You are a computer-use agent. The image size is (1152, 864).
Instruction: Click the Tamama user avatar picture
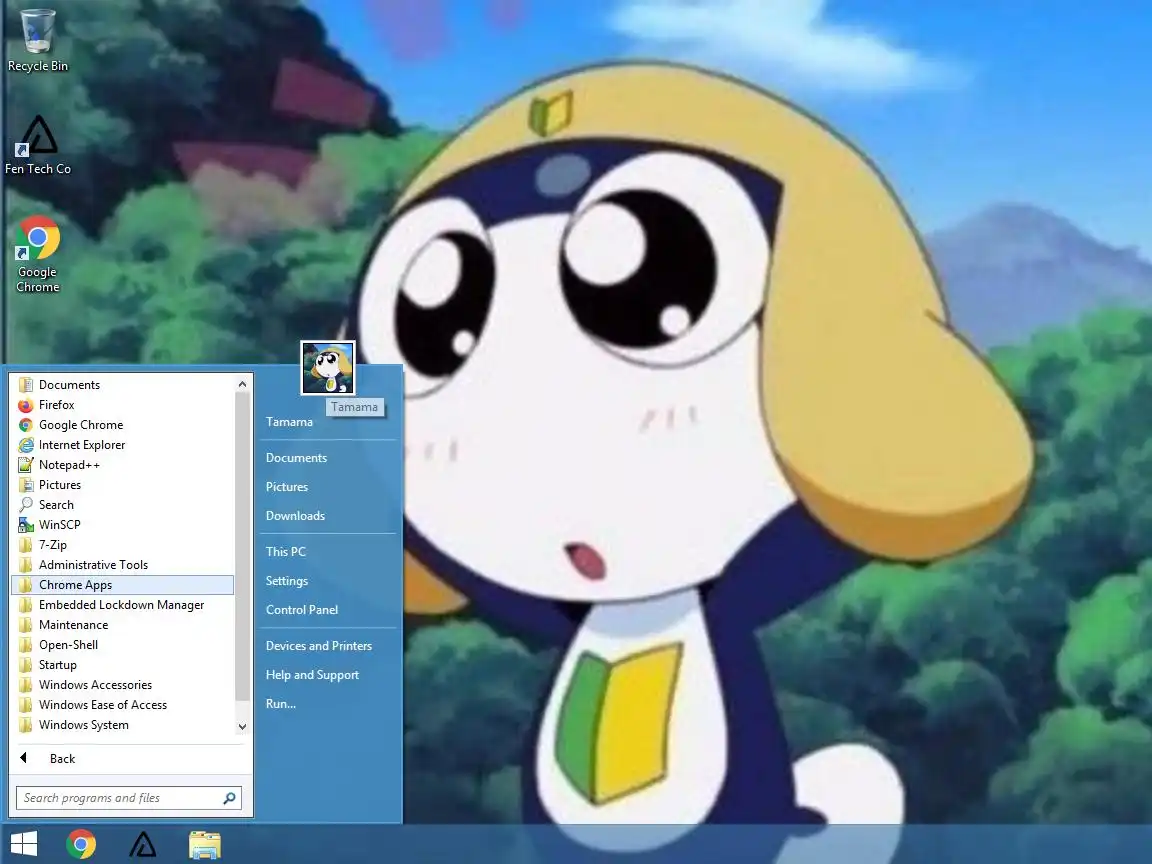coord(328,367)
